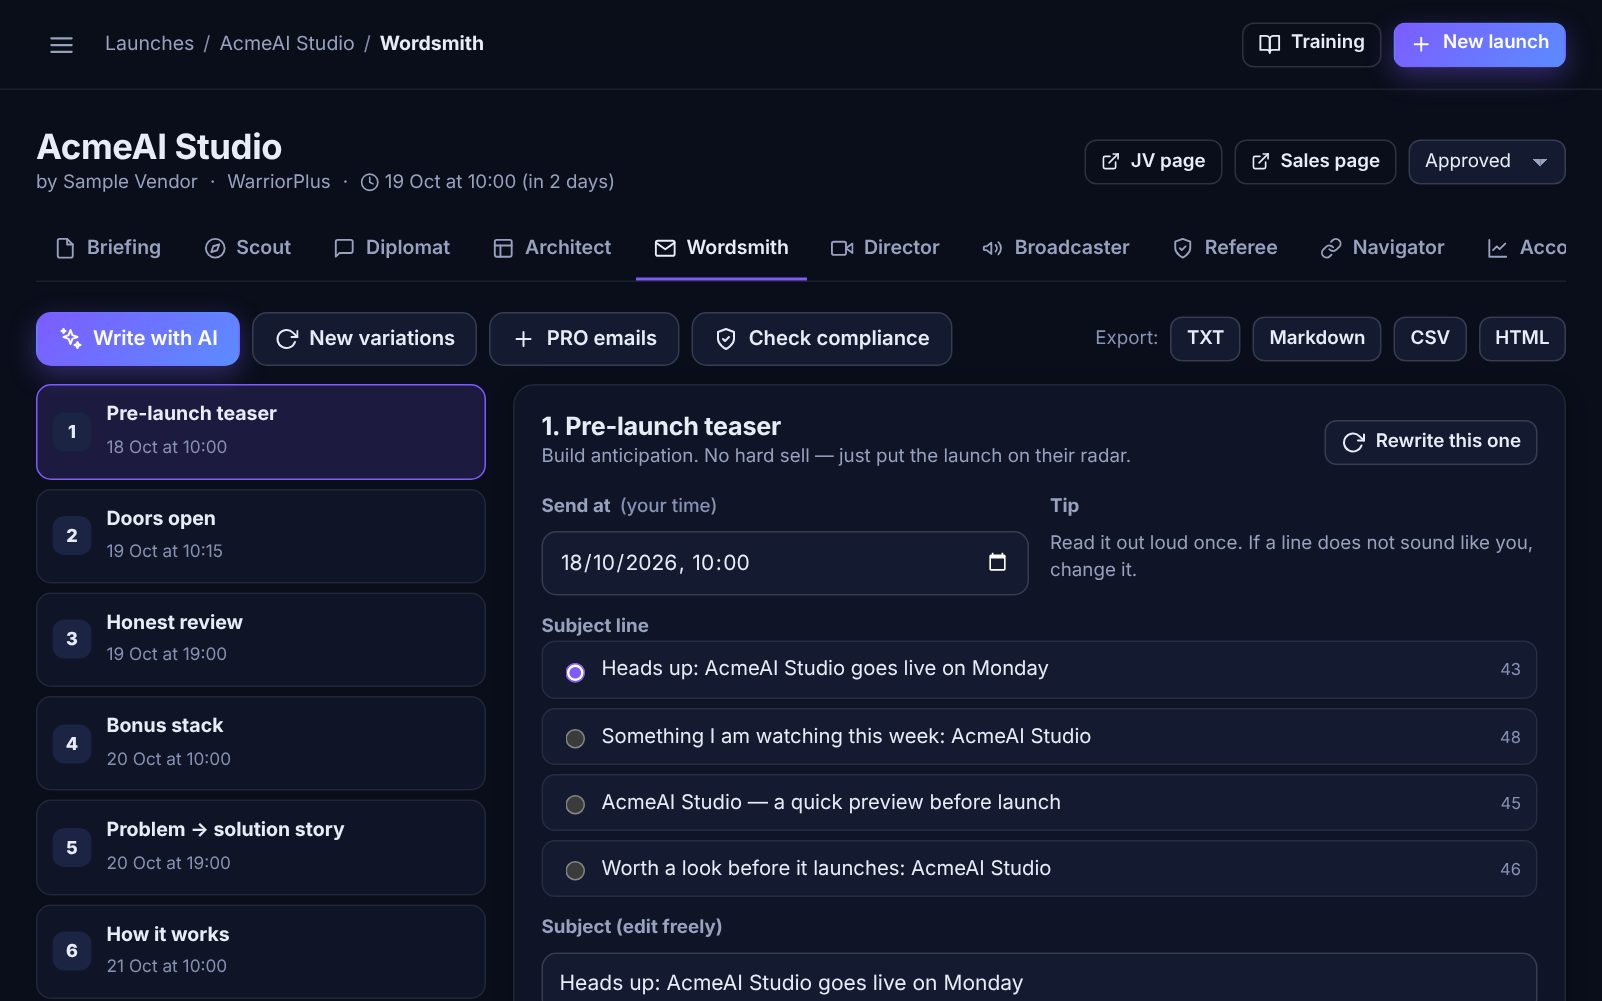1602x1001 pixels.
Task: Export emails as CSV
Action: click(x=1429, y=339)
